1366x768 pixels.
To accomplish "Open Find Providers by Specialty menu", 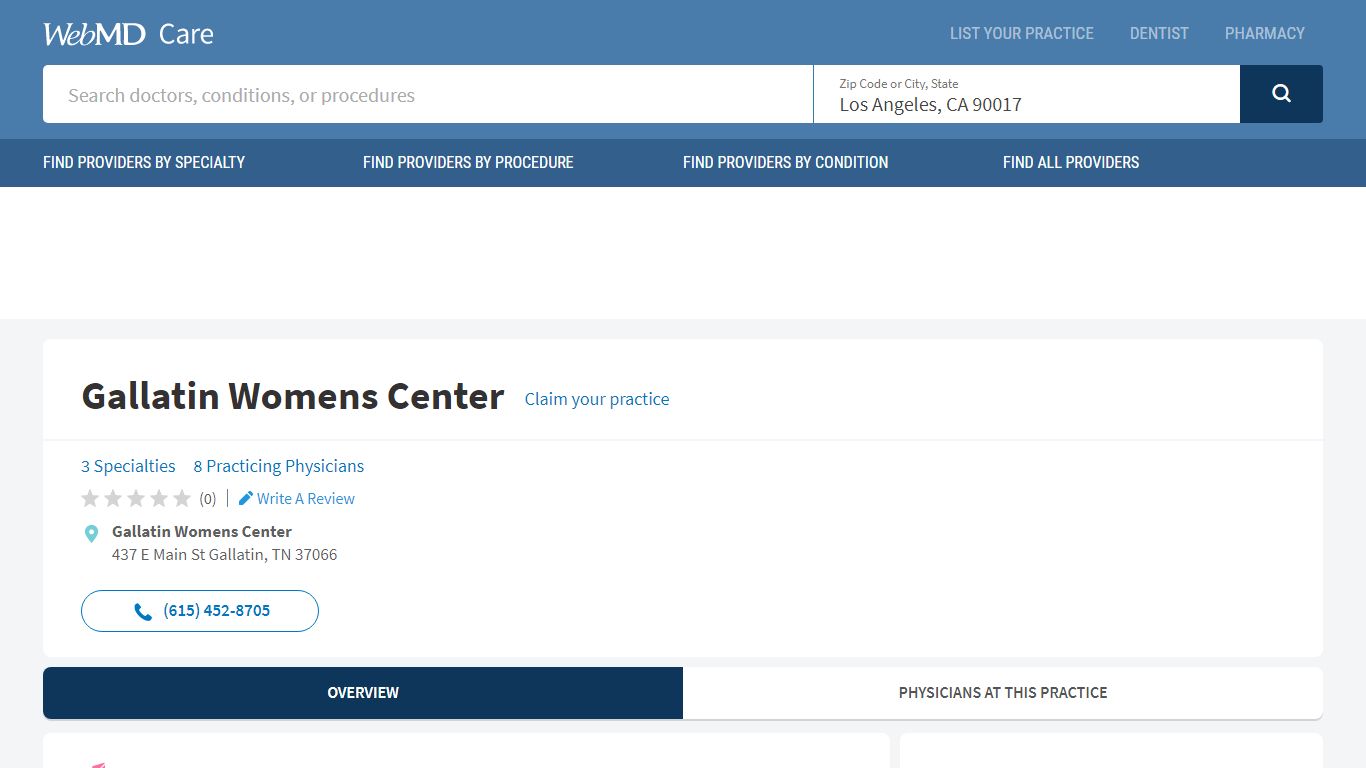I will point(144,162).
